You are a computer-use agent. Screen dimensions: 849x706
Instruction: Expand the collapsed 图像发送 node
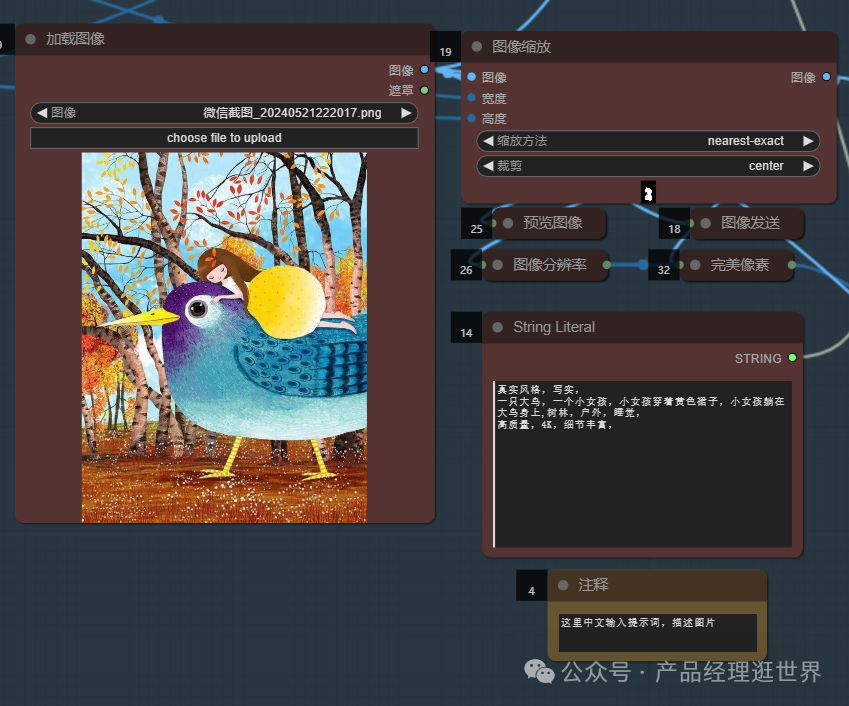coord(705,223)
